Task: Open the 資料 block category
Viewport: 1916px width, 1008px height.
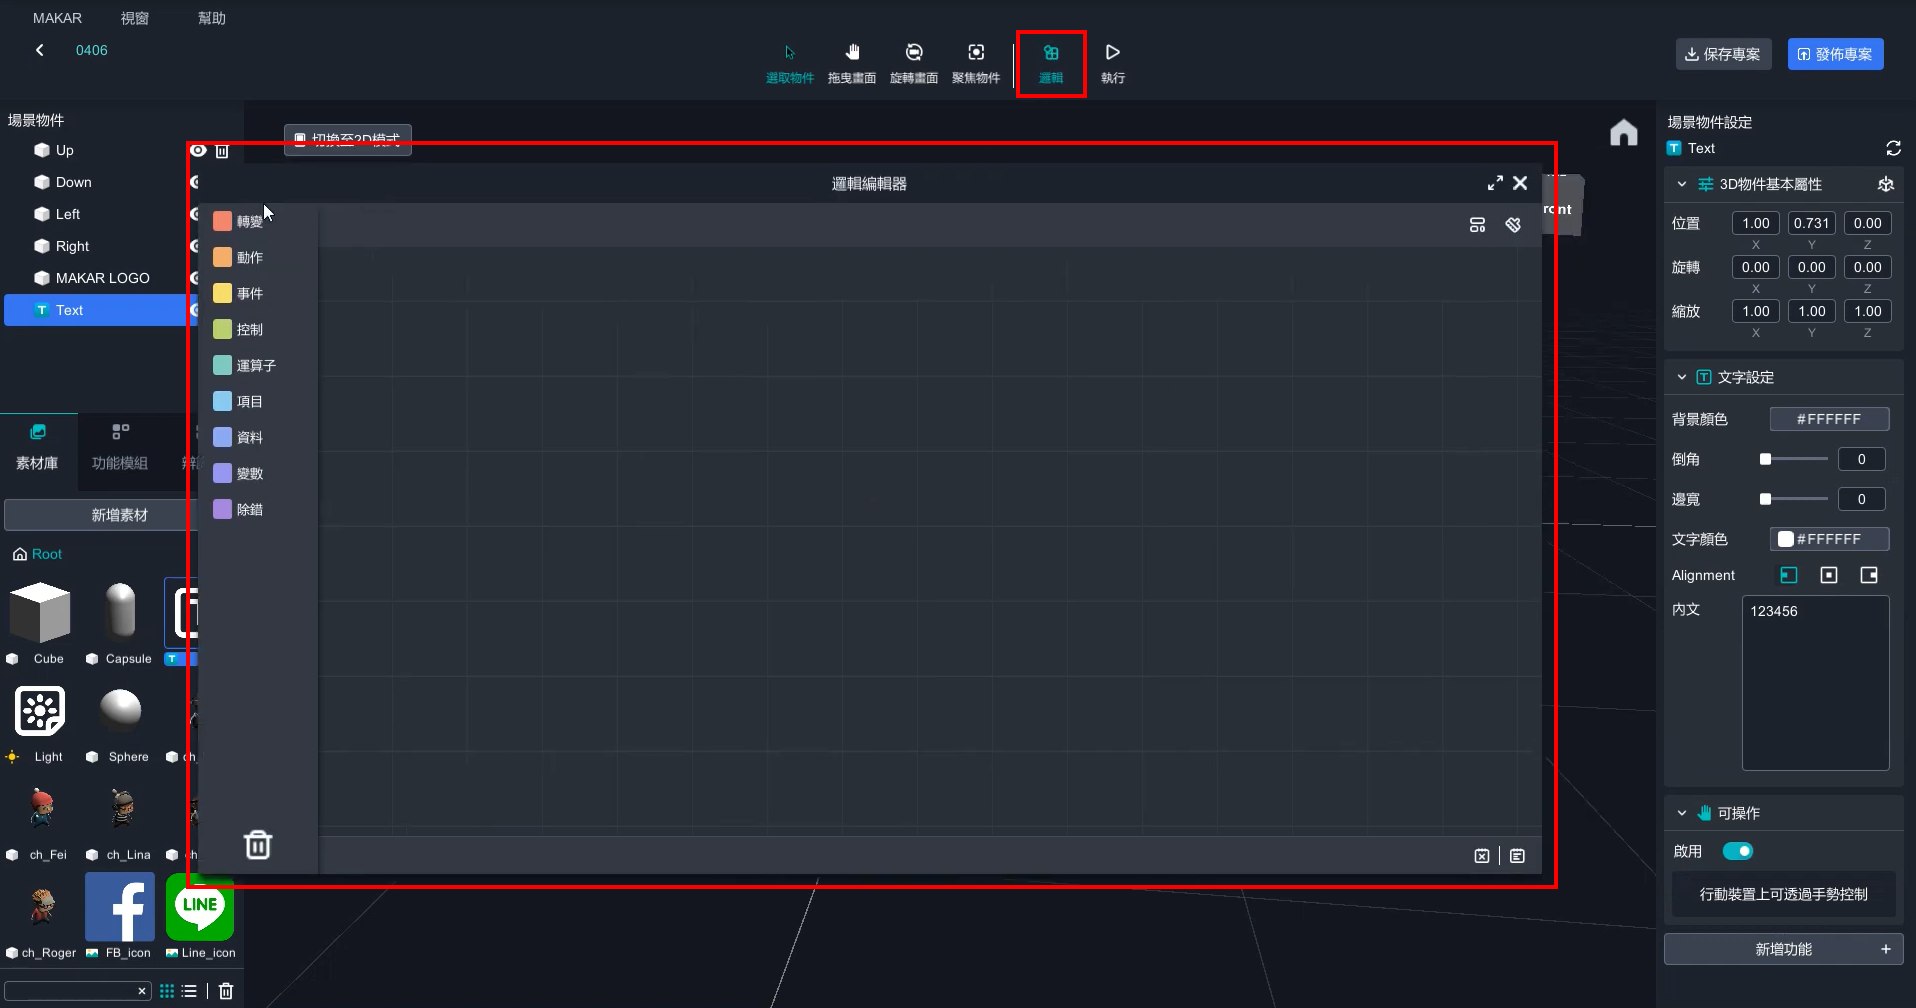Action: (238, 437)
